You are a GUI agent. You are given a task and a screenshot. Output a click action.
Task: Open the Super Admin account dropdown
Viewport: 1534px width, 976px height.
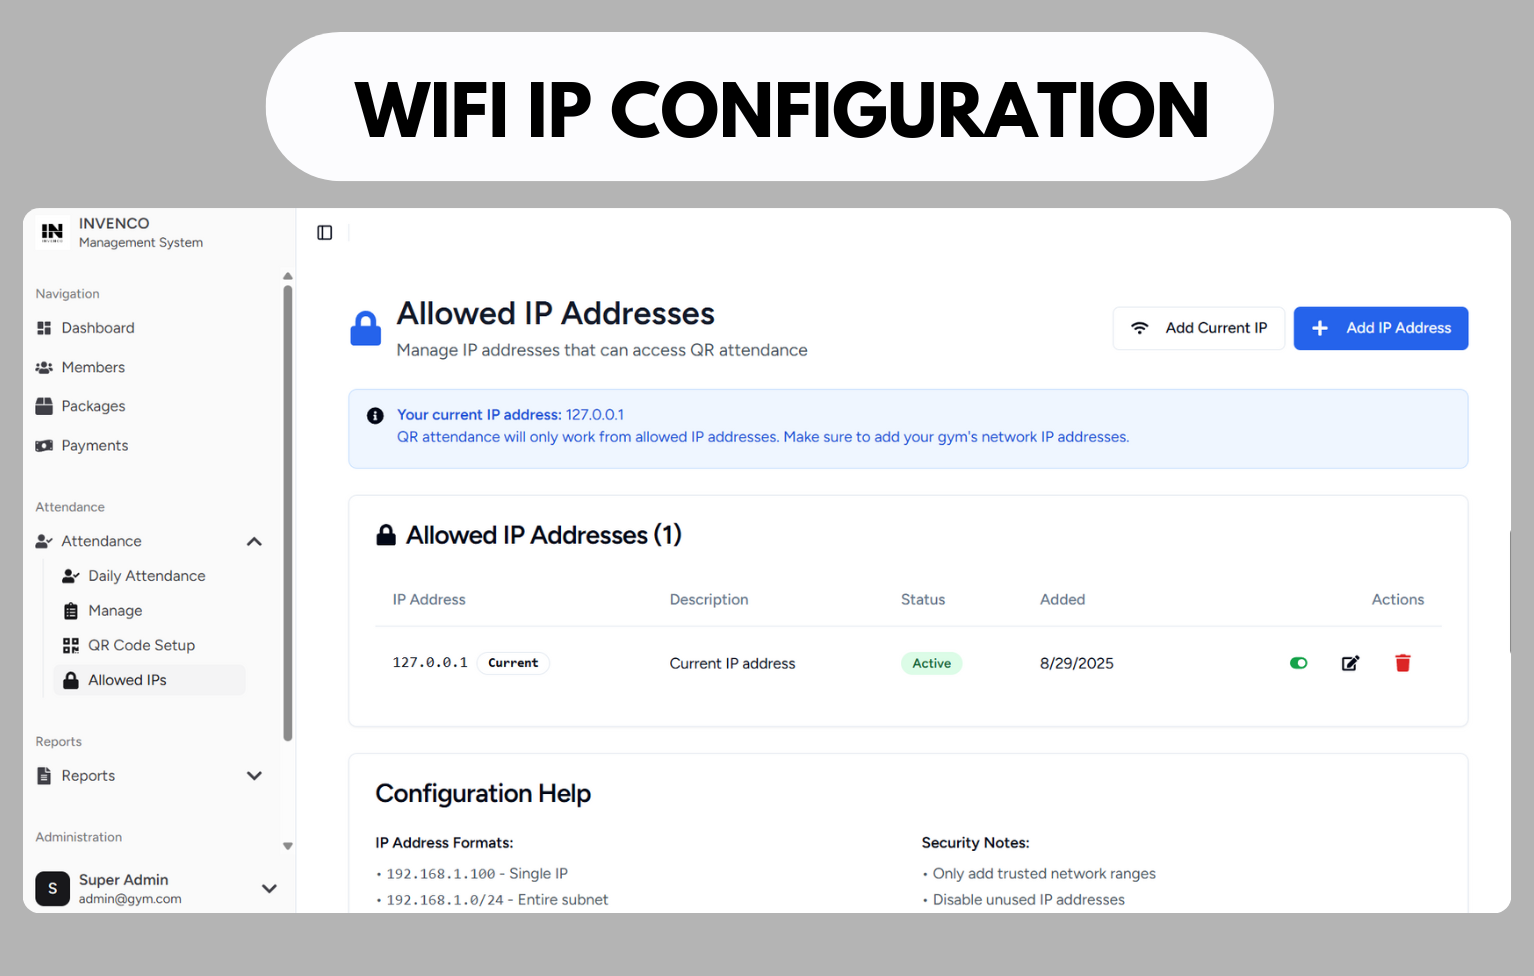coord(269,888)
